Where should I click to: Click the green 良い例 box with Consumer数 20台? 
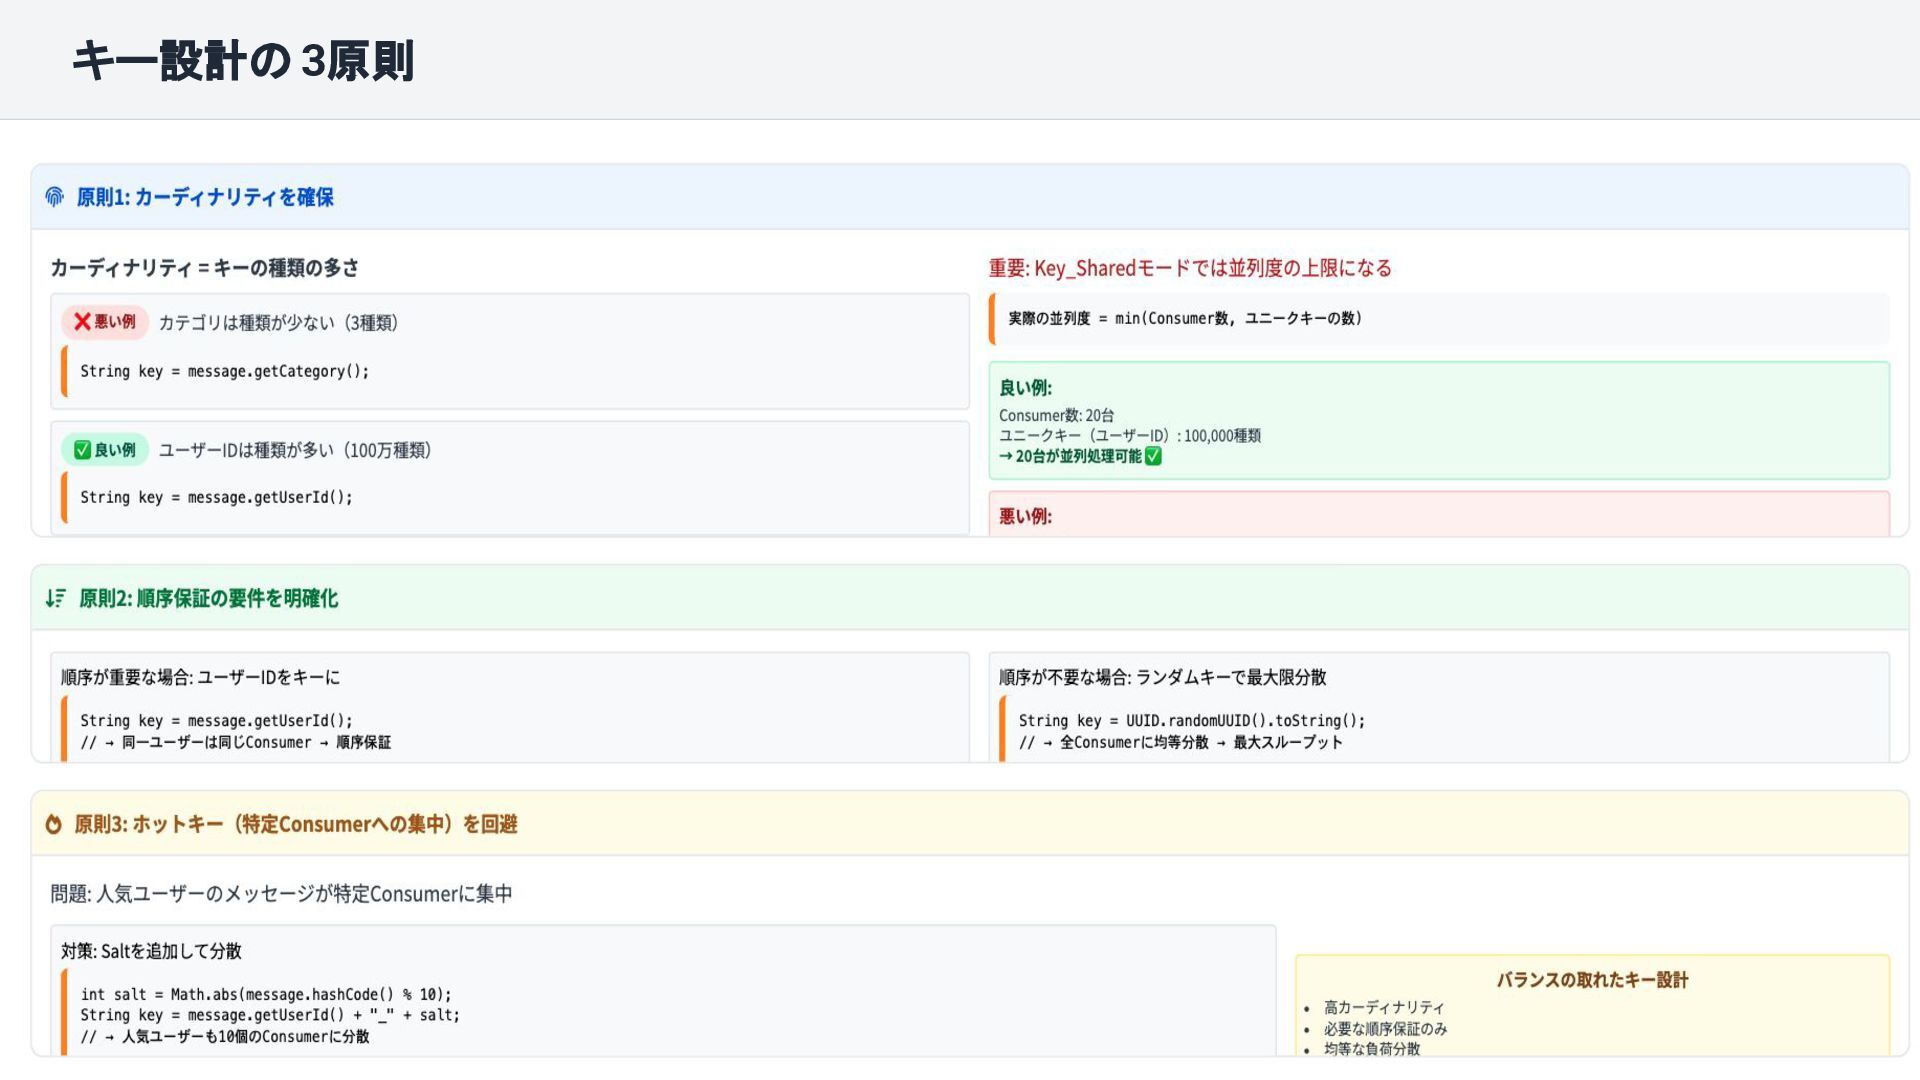click(1438, 420)
